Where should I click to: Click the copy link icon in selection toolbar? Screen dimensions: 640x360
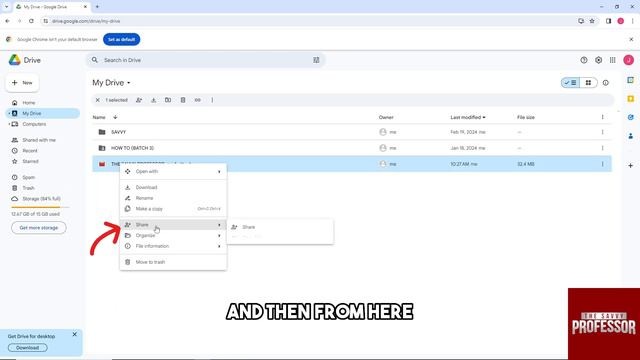pyautogui.click(x=198, y=100)
